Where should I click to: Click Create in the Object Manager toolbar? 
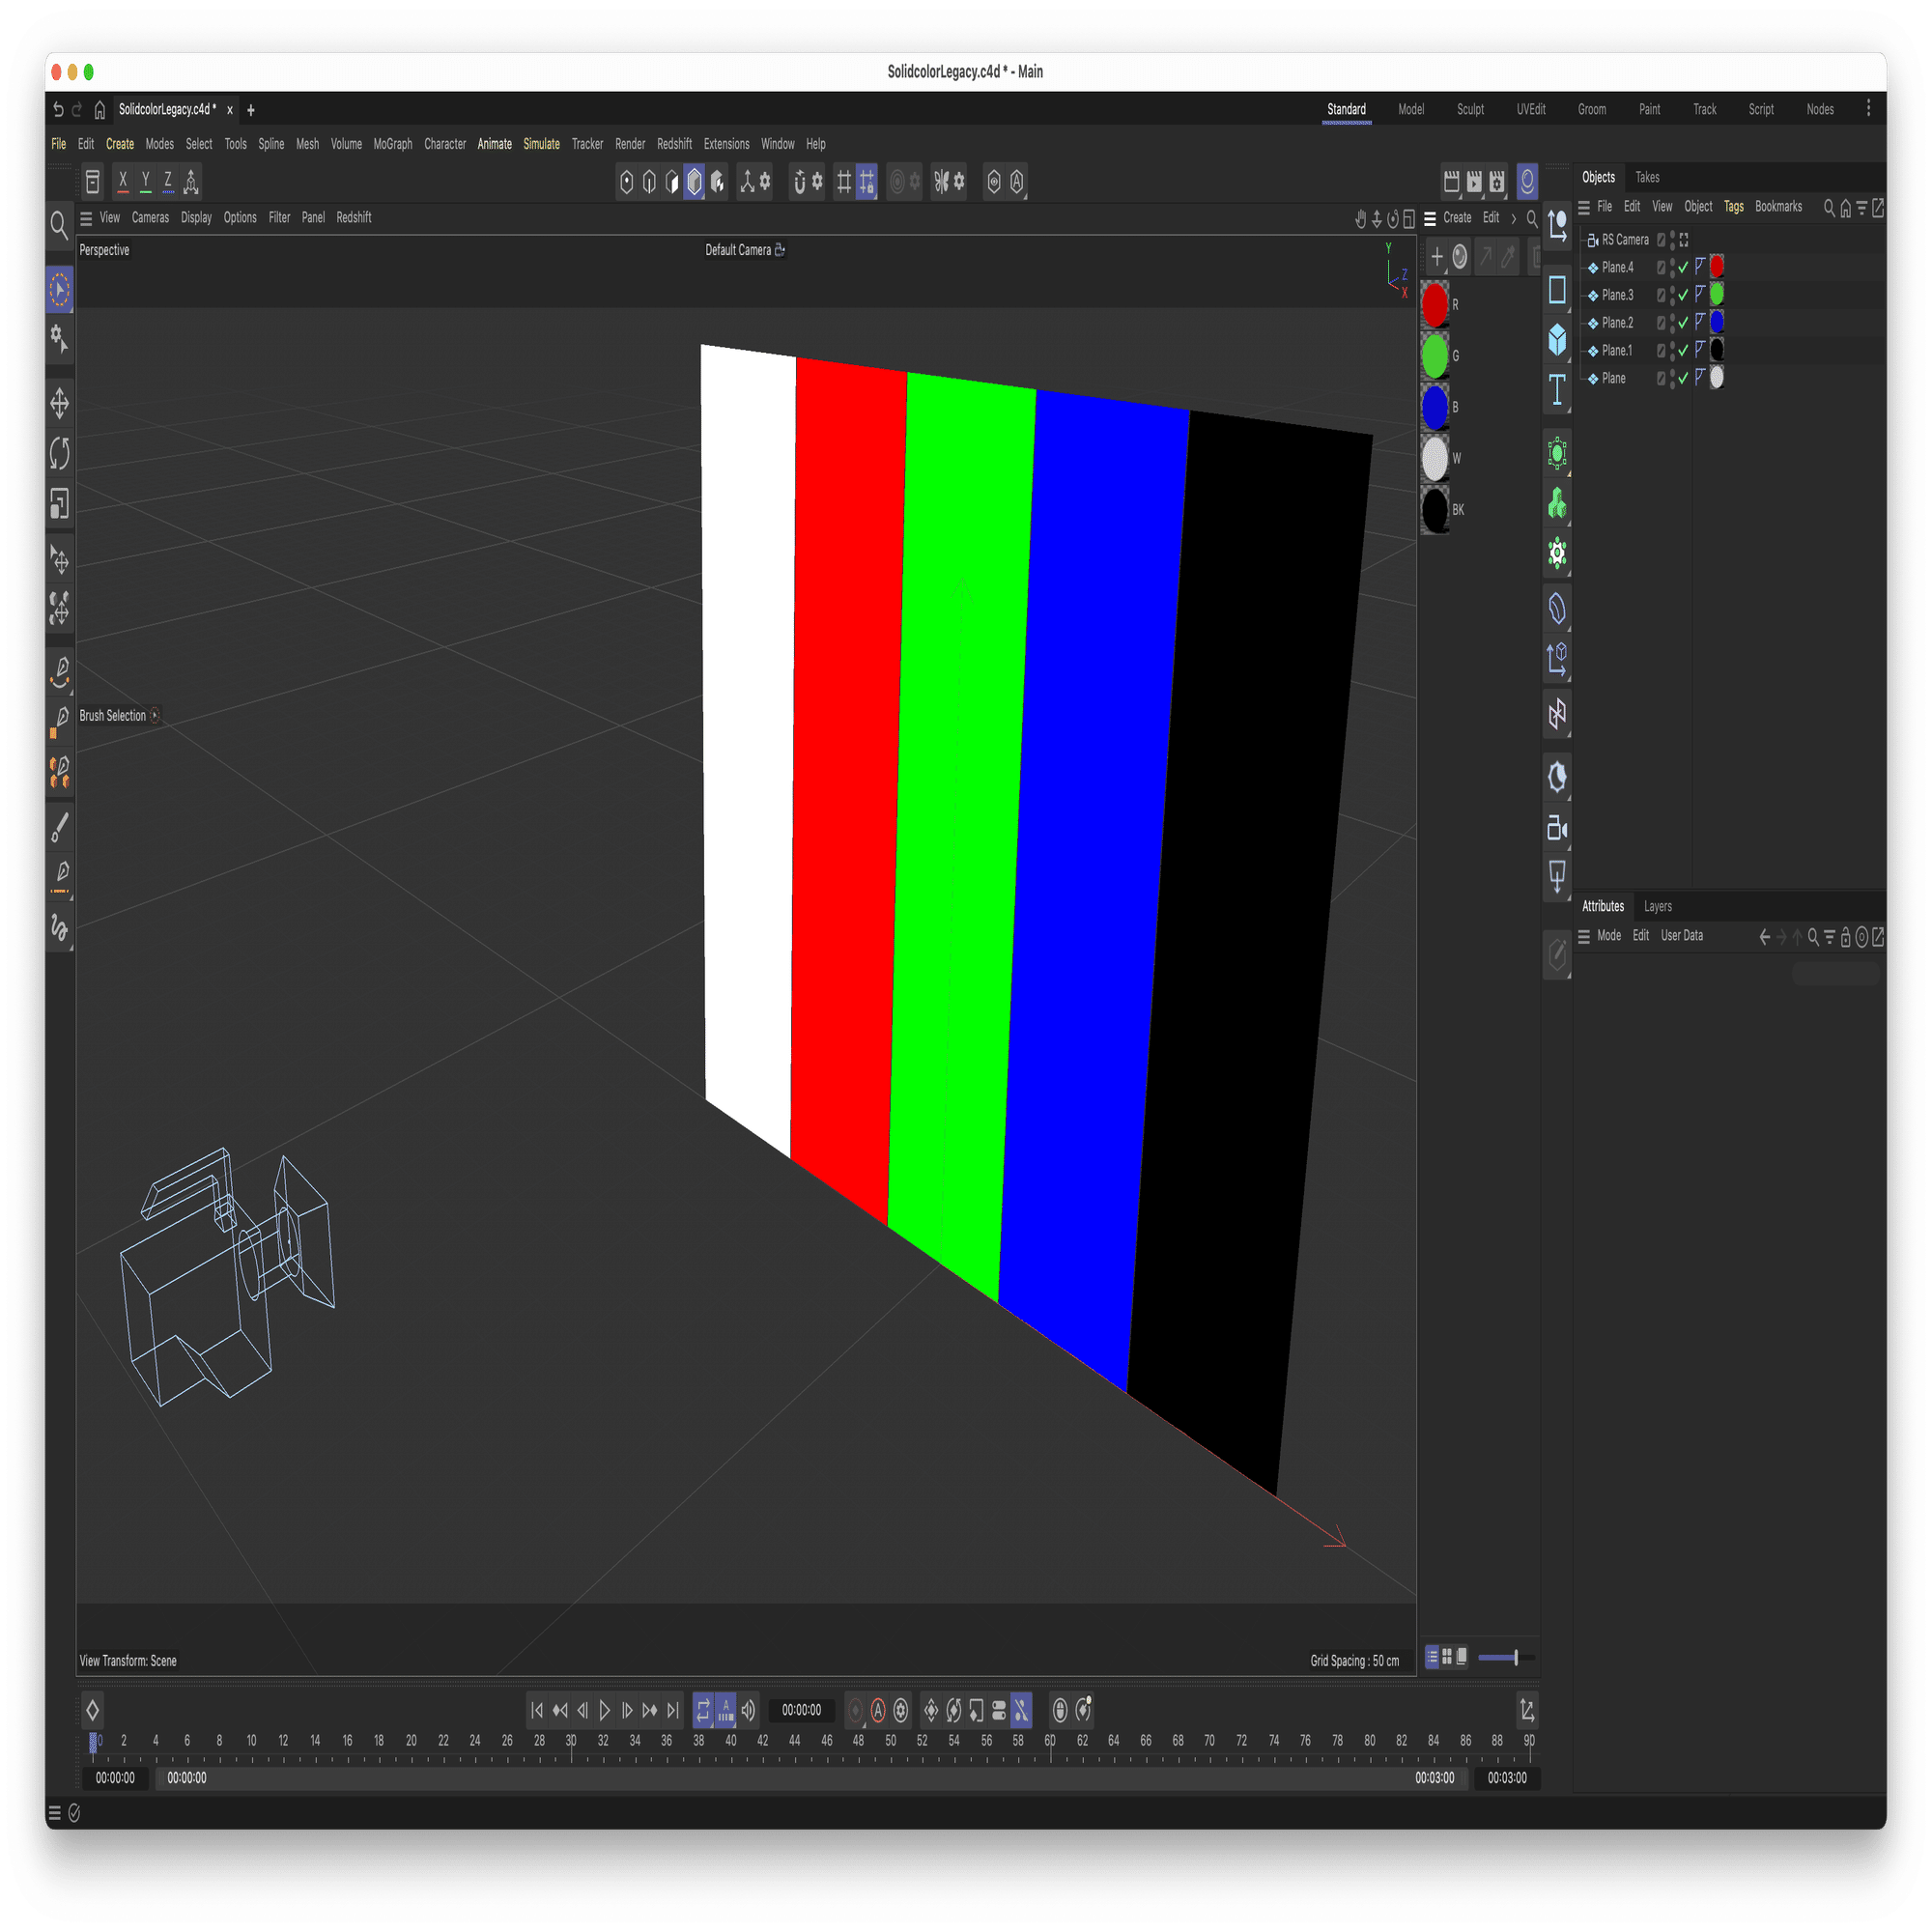[x=1457, y=217]
